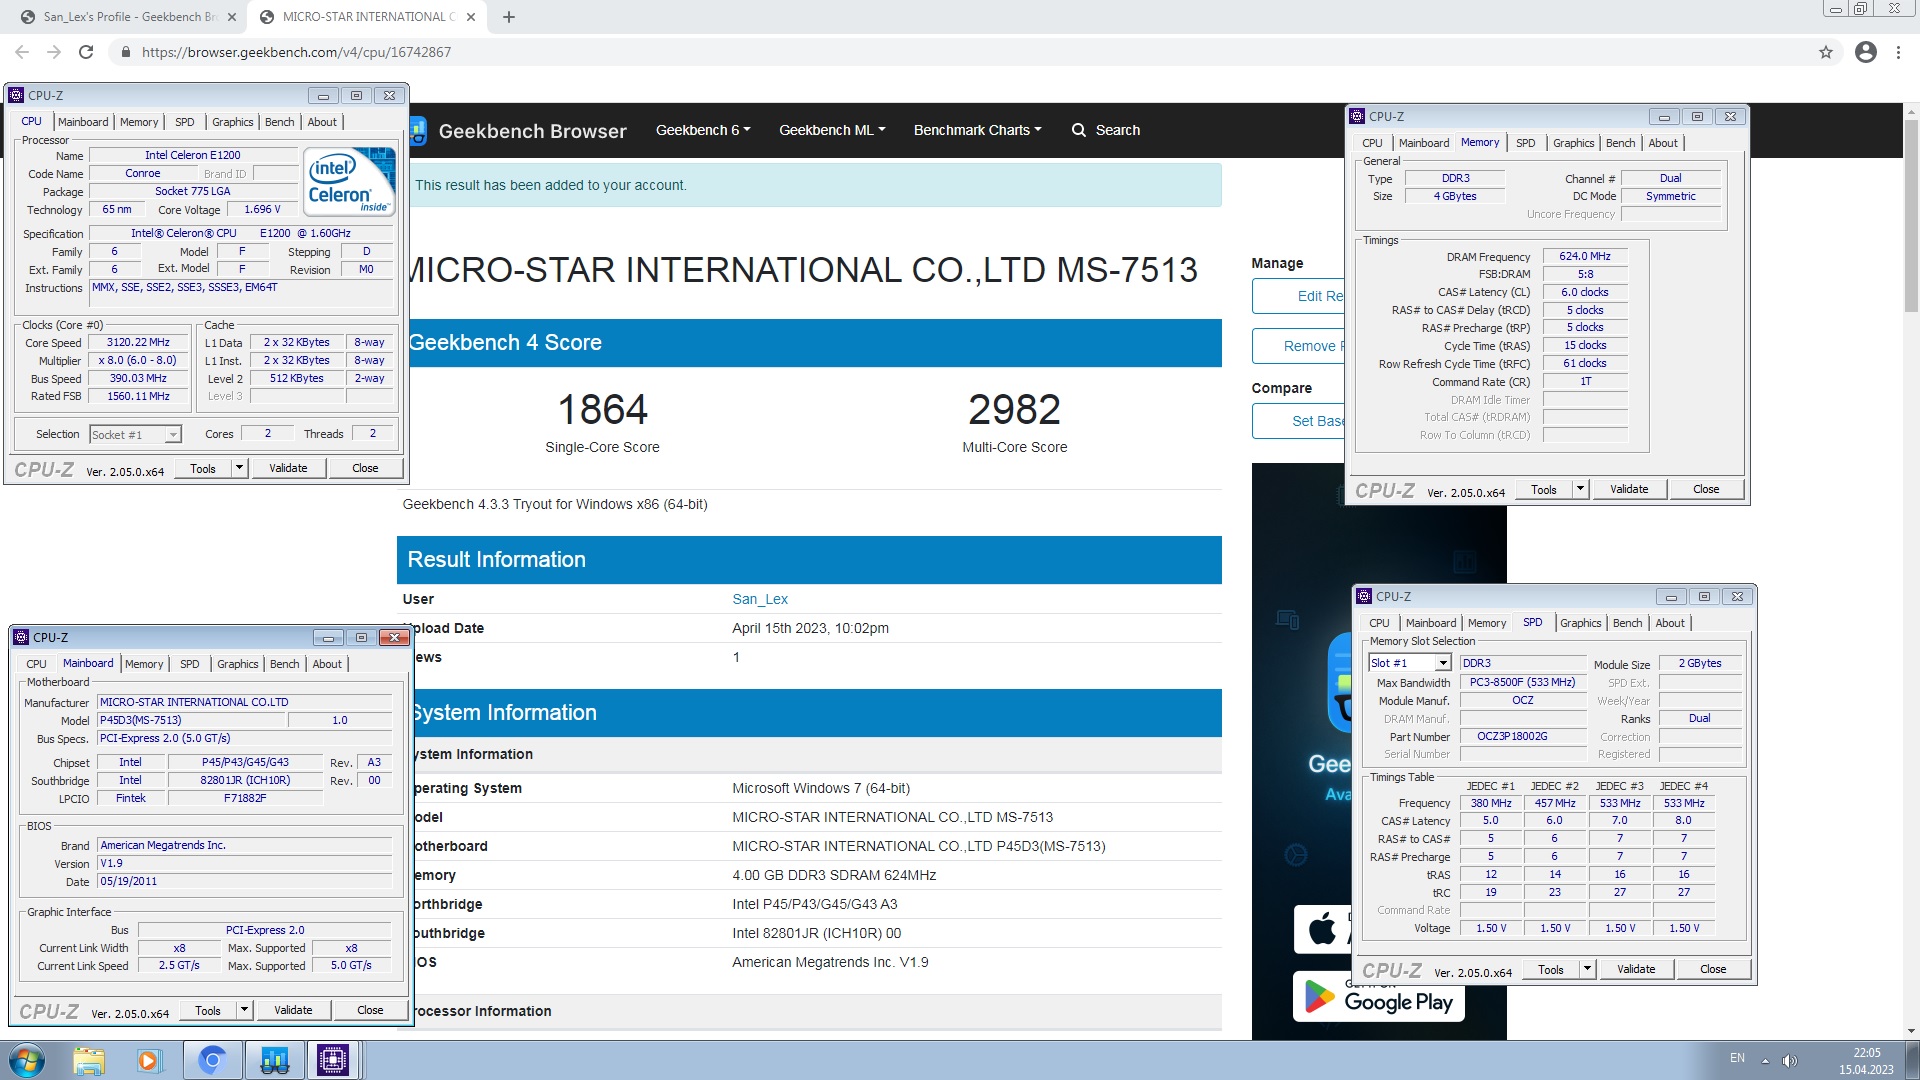Switch to Mainboard tab in CPU window
This screenshot has width=1920, height=1080.
tap(83, 122)
